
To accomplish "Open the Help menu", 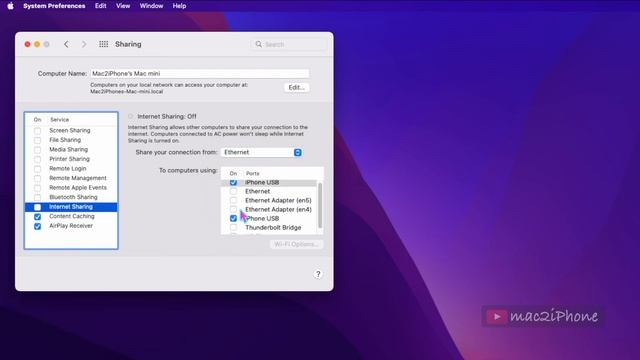I will [x=179, y=6].
